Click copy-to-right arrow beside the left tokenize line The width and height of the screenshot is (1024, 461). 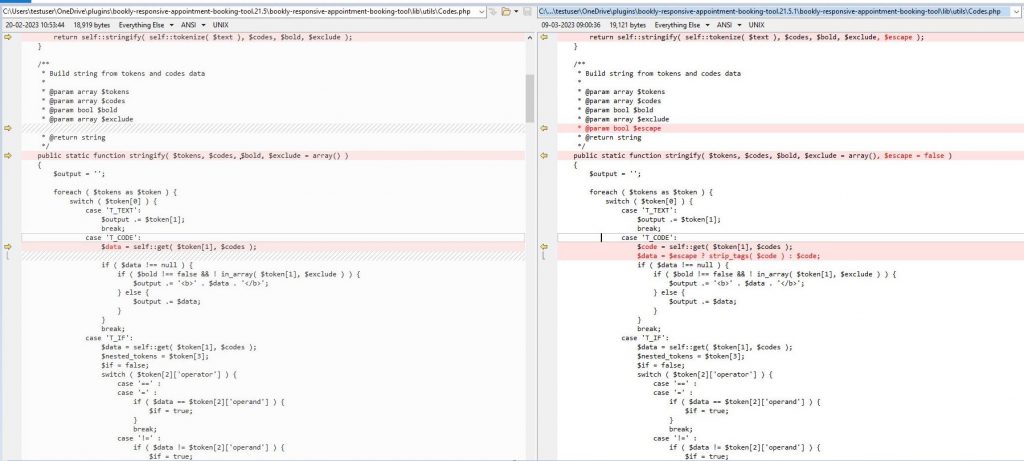(x=8, y=36)
